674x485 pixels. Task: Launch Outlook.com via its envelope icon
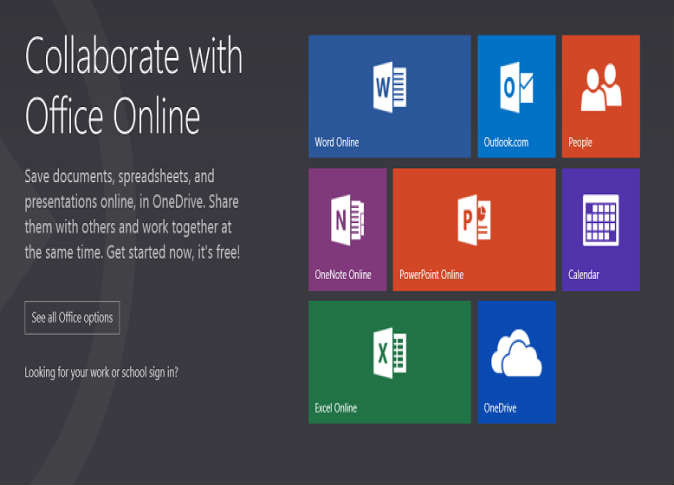pos(517,87)
